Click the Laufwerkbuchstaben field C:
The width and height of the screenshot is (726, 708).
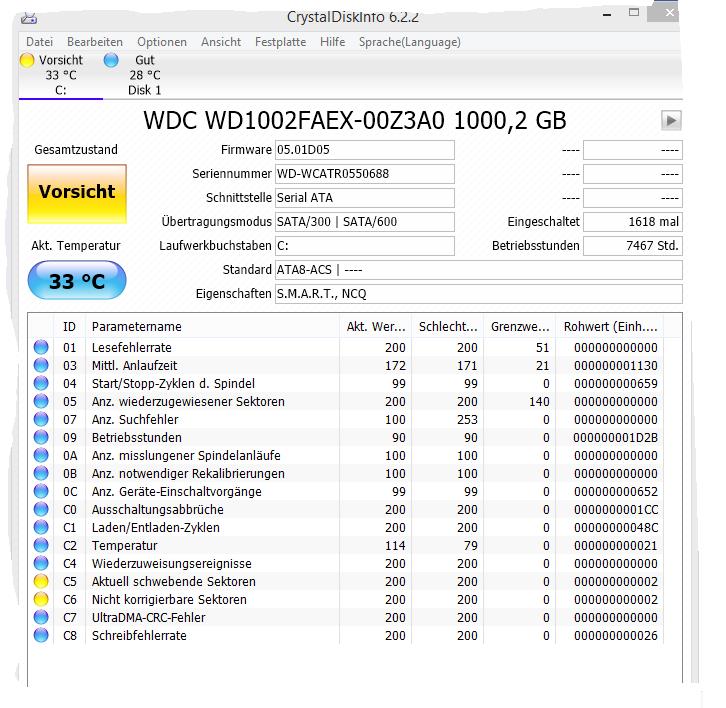(x=365, y=246)
